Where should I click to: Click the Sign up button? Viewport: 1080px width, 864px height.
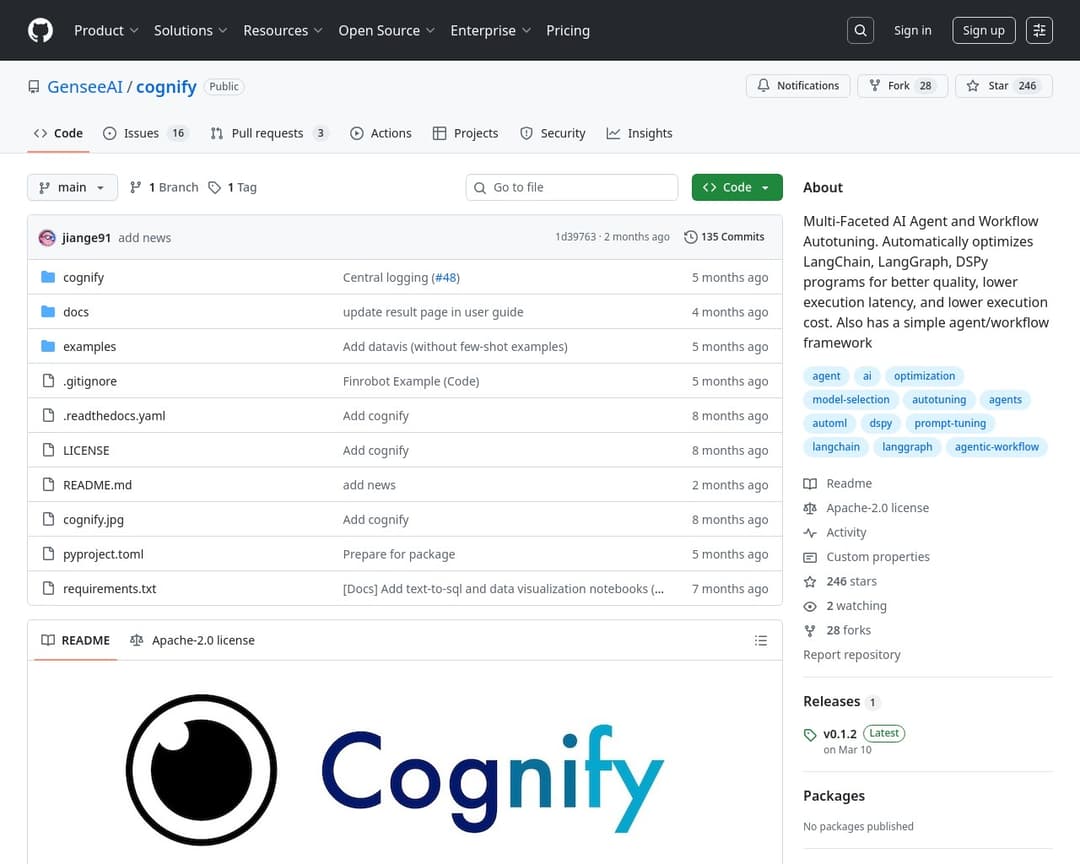[983, 30]
